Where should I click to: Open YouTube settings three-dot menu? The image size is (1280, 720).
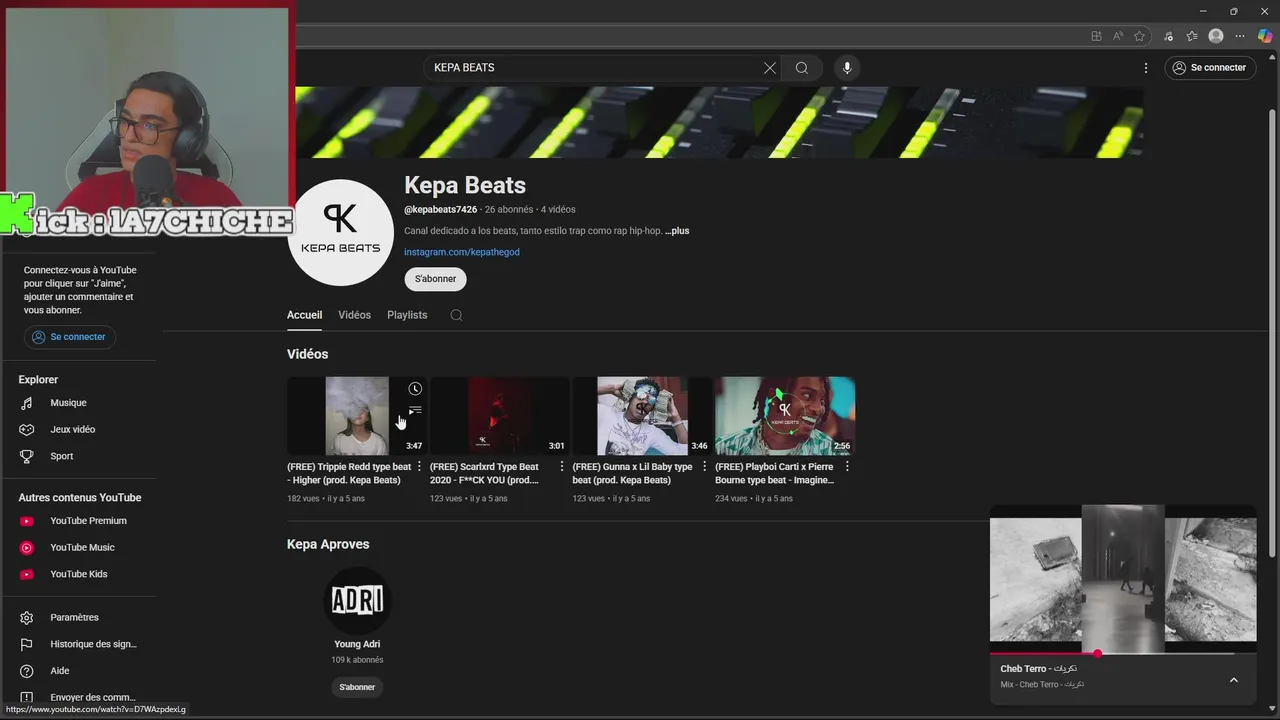(1146, 68)
